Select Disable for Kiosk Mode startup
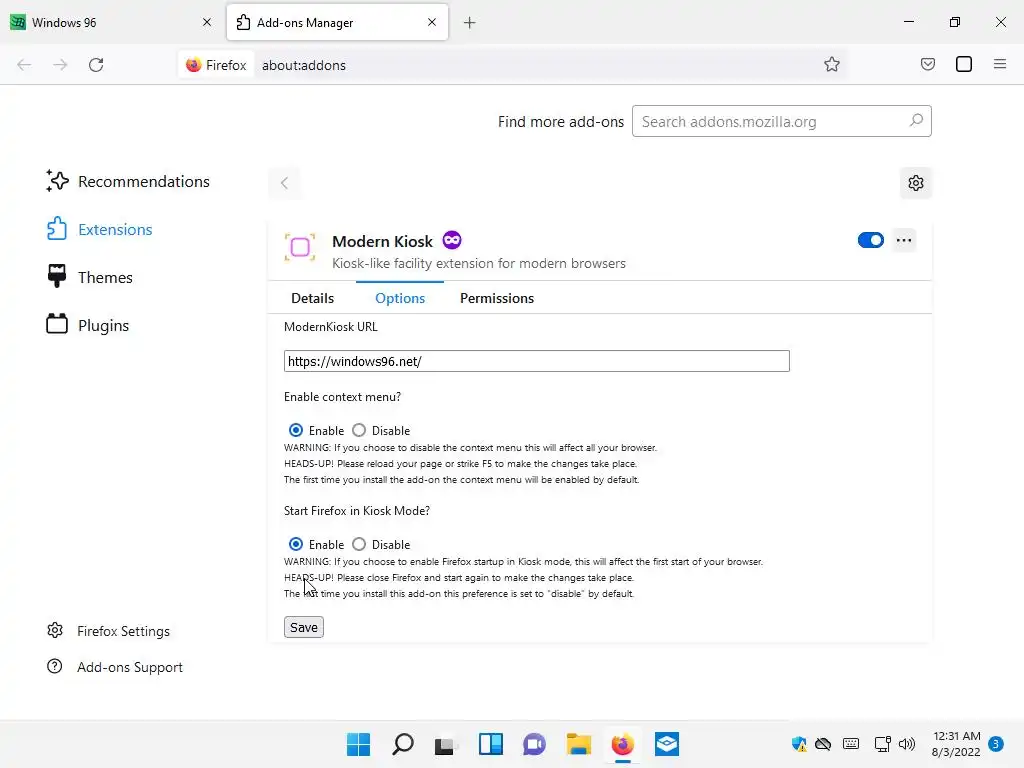This screenshot has width=1024, height=768. (359, 544)
